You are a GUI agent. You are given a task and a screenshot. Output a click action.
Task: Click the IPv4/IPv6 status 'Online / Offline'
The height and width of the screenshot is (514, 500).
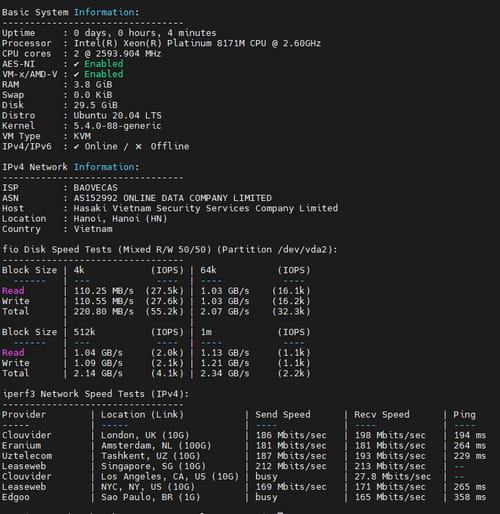pos(132,147)
